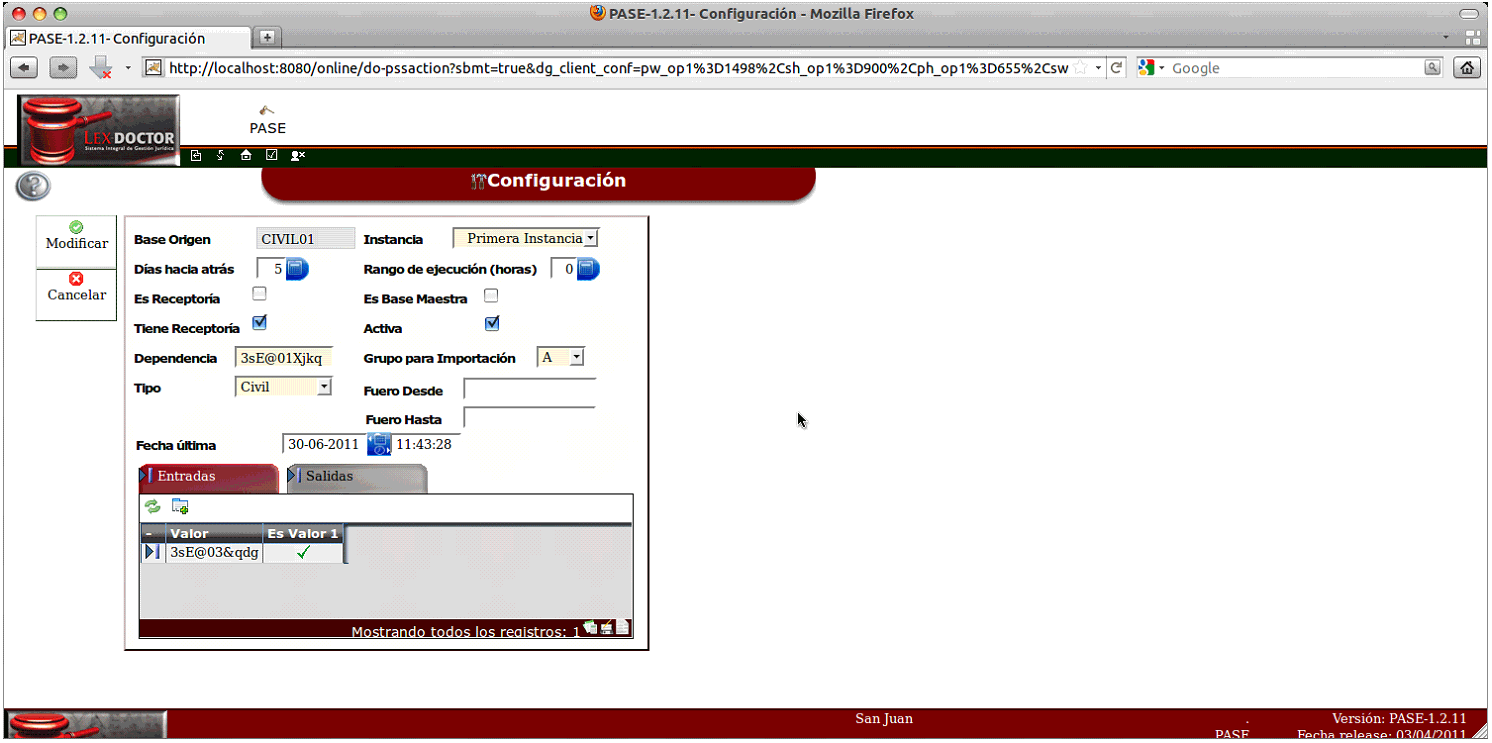Click the user logout icon in the green toolbar

tap(297, 155)
